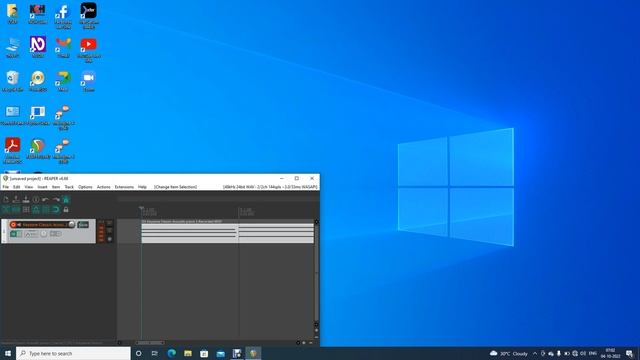Click the track volume knob

[72, 224]
